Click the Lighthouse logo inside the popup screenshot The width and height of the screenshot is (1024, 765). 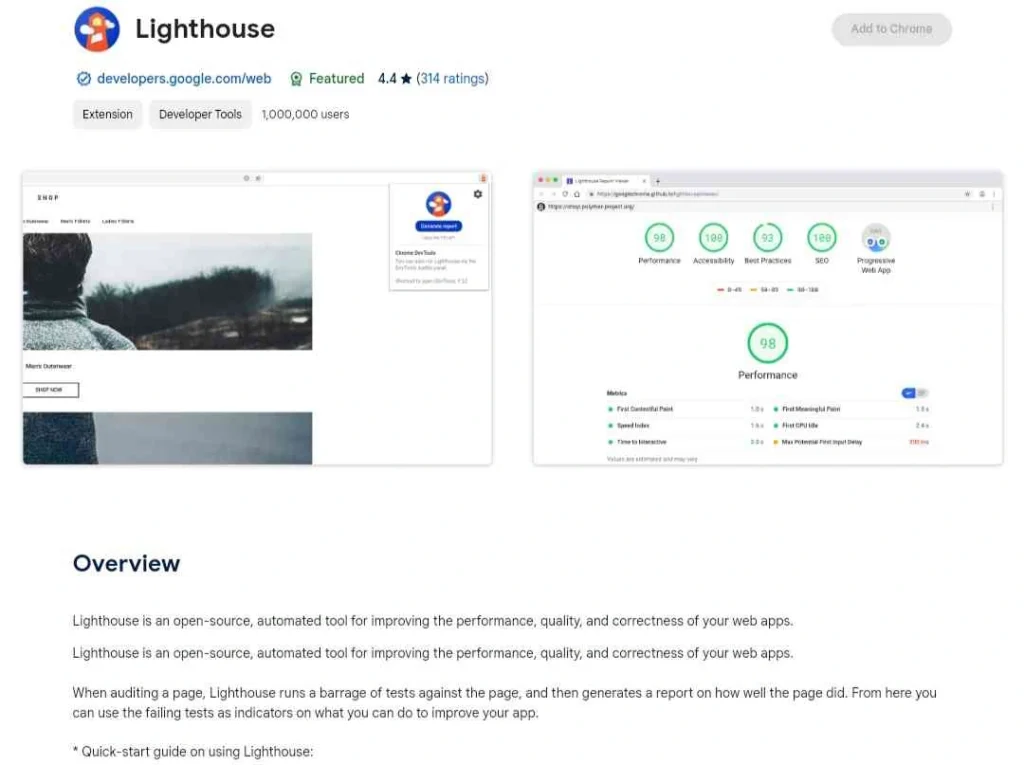coord(438,204)
